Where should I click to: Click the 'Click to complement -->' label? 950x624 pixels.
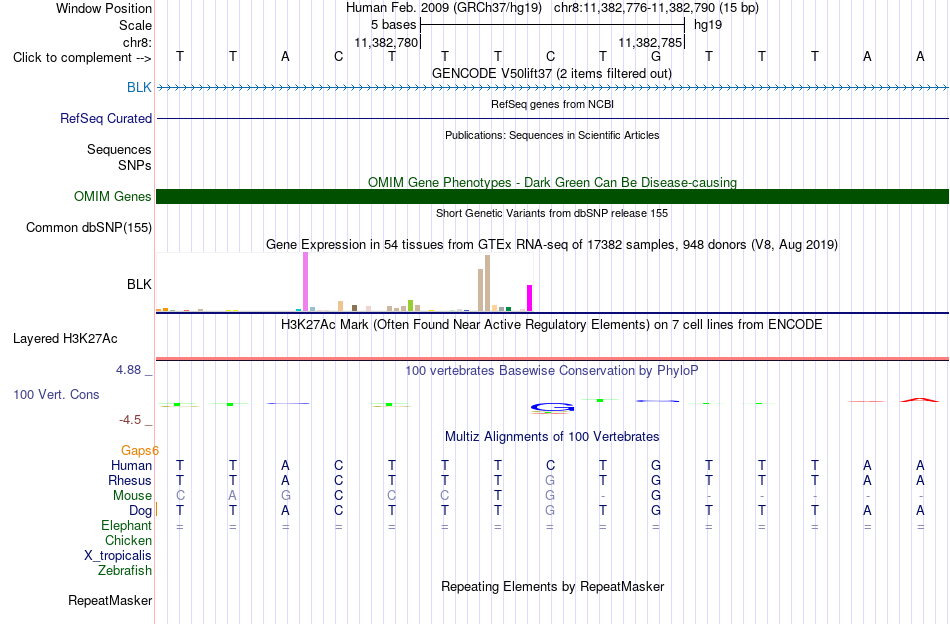click(82, 58)
